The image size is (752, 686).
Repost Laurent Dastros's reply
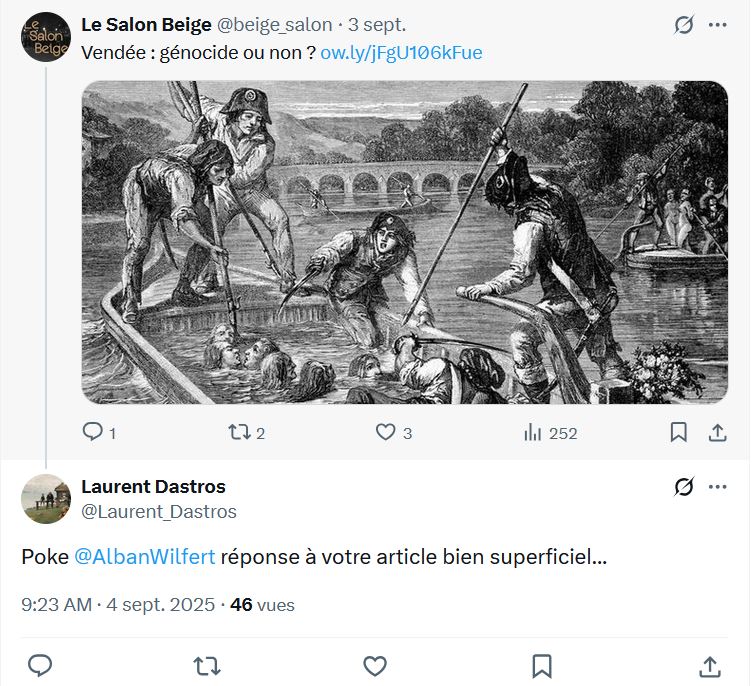coord(207,665)
